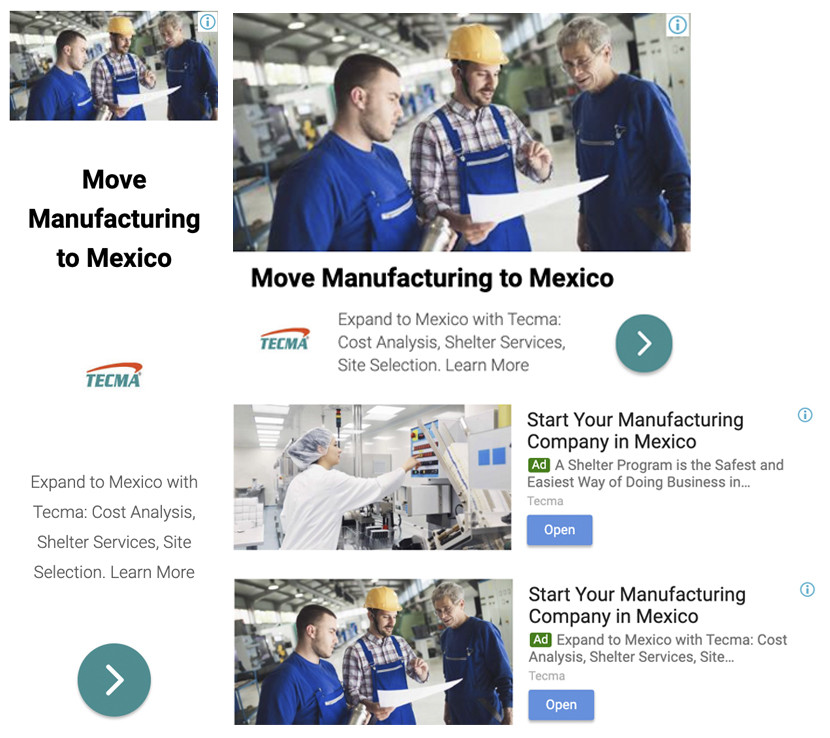The width and height of the screenshot is (830, 738).
Task: Click the banner ad's 'Cost Analysis, Shelter Services' description
Action: [452, 343]
